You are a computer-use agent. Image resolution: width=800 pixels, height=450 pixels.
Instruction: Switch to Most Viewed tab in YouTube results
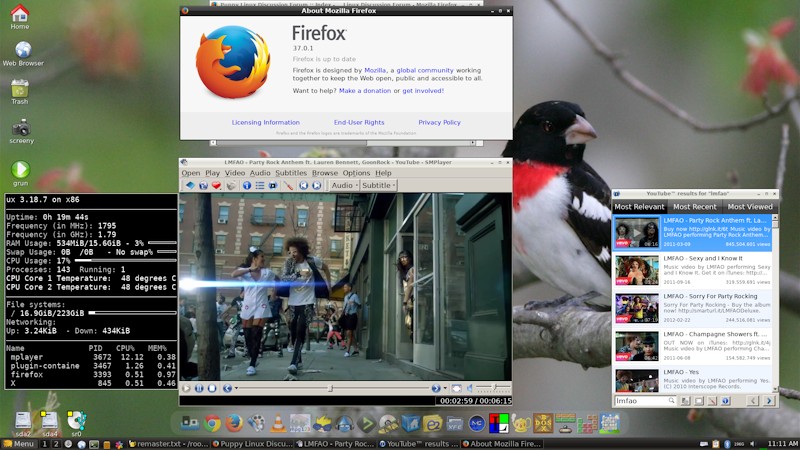[749, 207]
